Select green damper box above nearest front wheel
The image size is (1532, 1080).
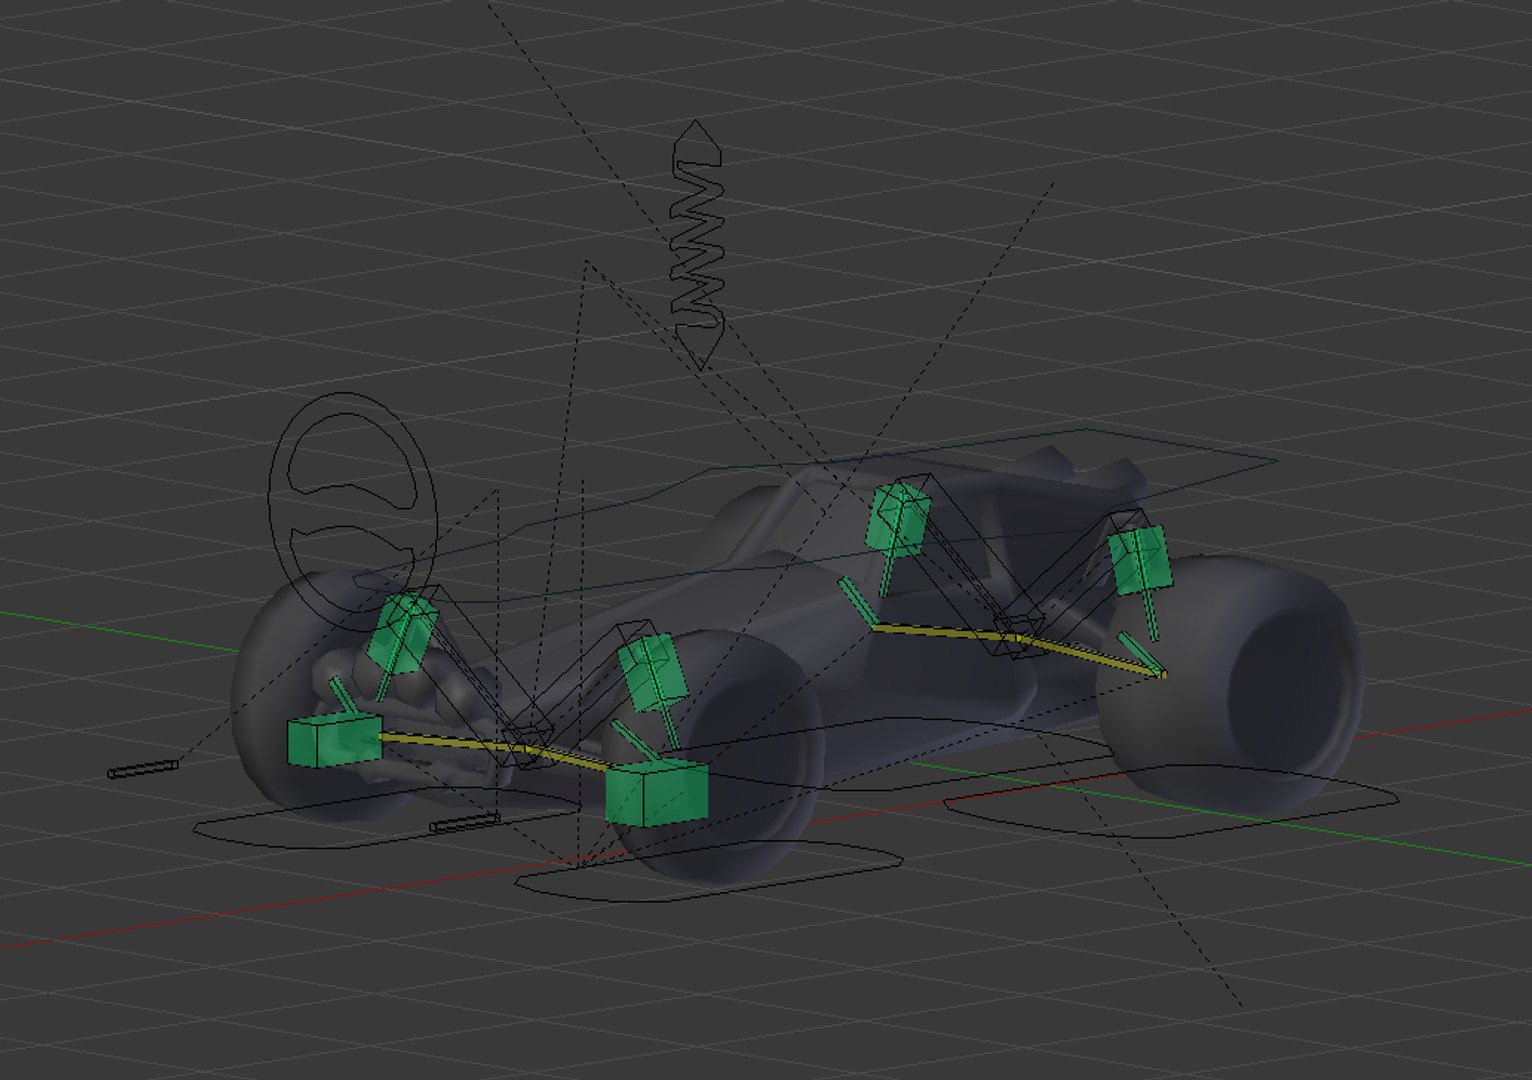(x=651, y=671)
